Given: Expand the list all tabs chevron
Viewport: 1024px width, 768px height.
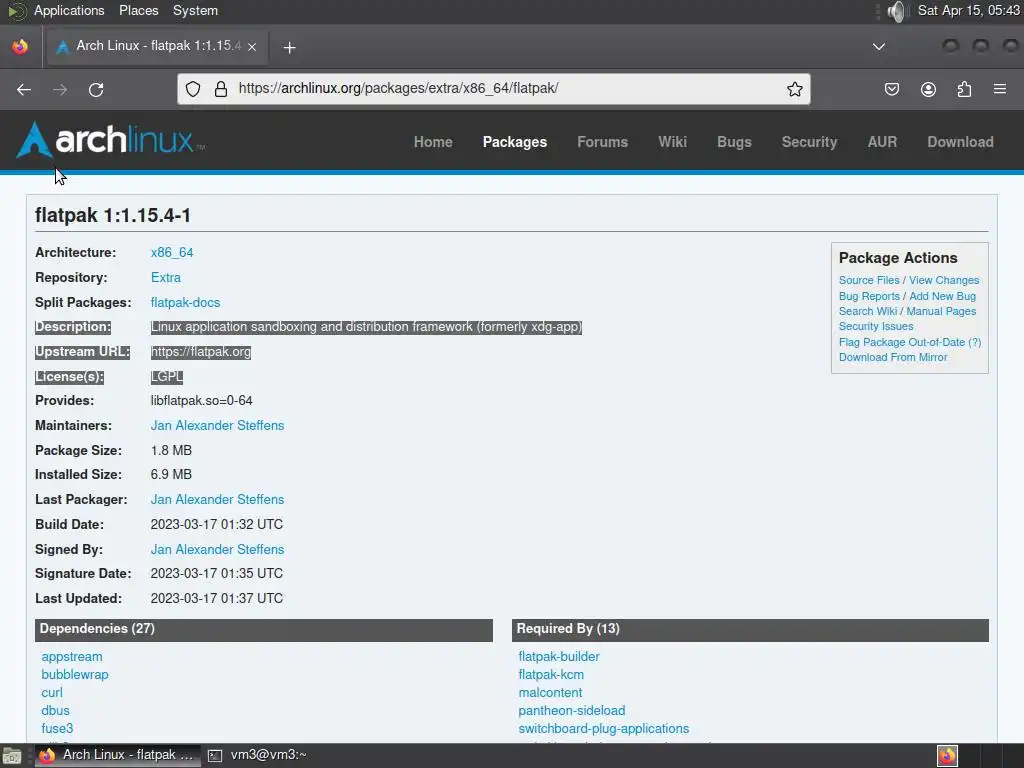Looking at the screenshot, I should tap(879, 46).
